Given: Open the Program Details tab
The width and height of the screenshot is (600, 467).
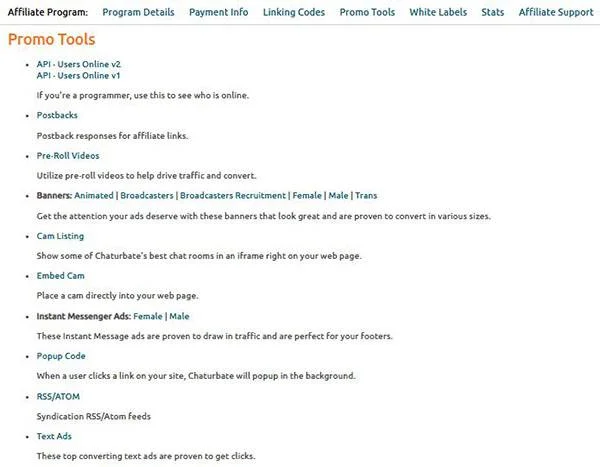Looking at the screenshot, I should click(138, 12).
